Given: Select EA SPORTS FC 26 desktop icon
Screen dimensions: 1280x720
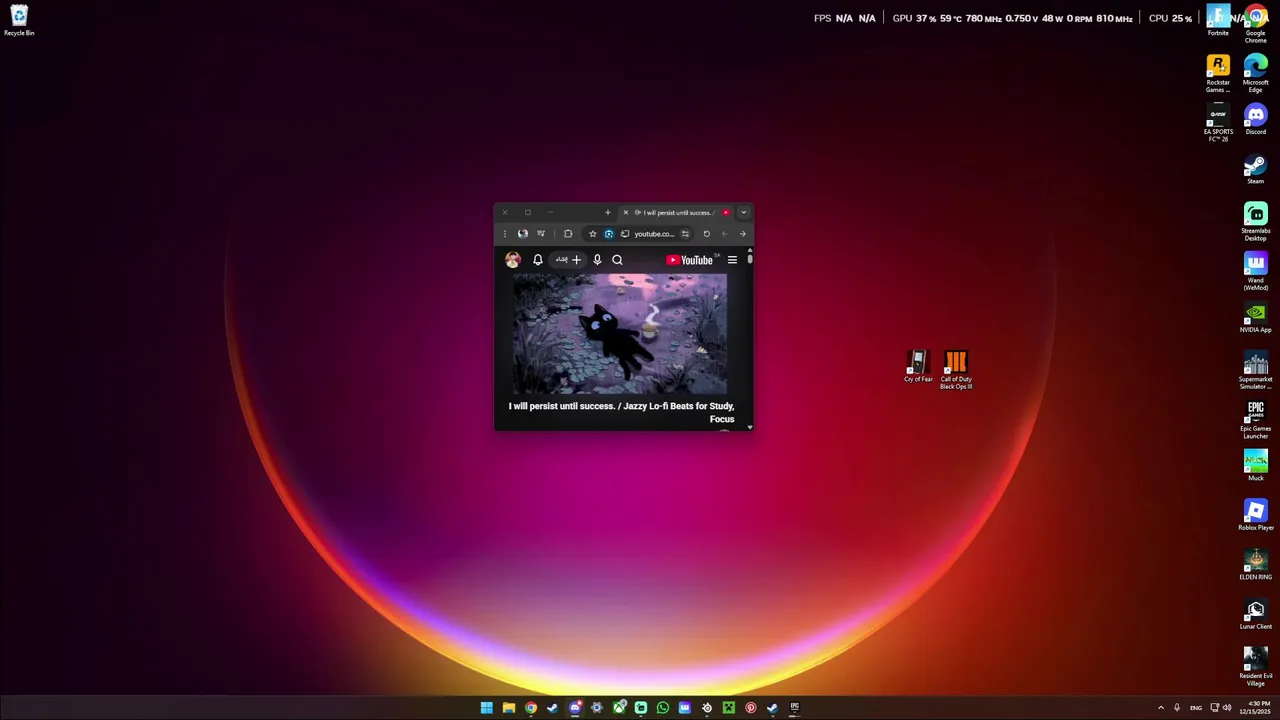Looking at the screenshot, I should pos(1218,122).
